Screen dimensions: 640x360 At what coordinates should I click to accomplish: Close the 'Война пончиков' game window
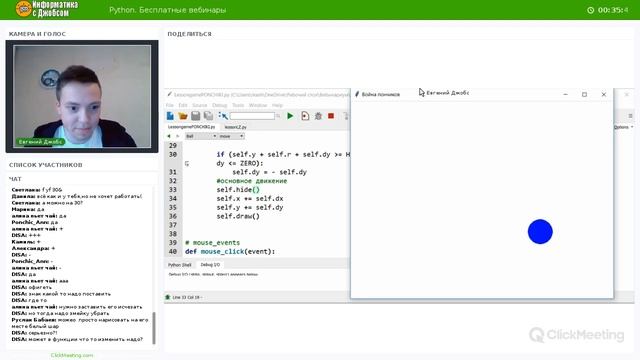point(604,94)
